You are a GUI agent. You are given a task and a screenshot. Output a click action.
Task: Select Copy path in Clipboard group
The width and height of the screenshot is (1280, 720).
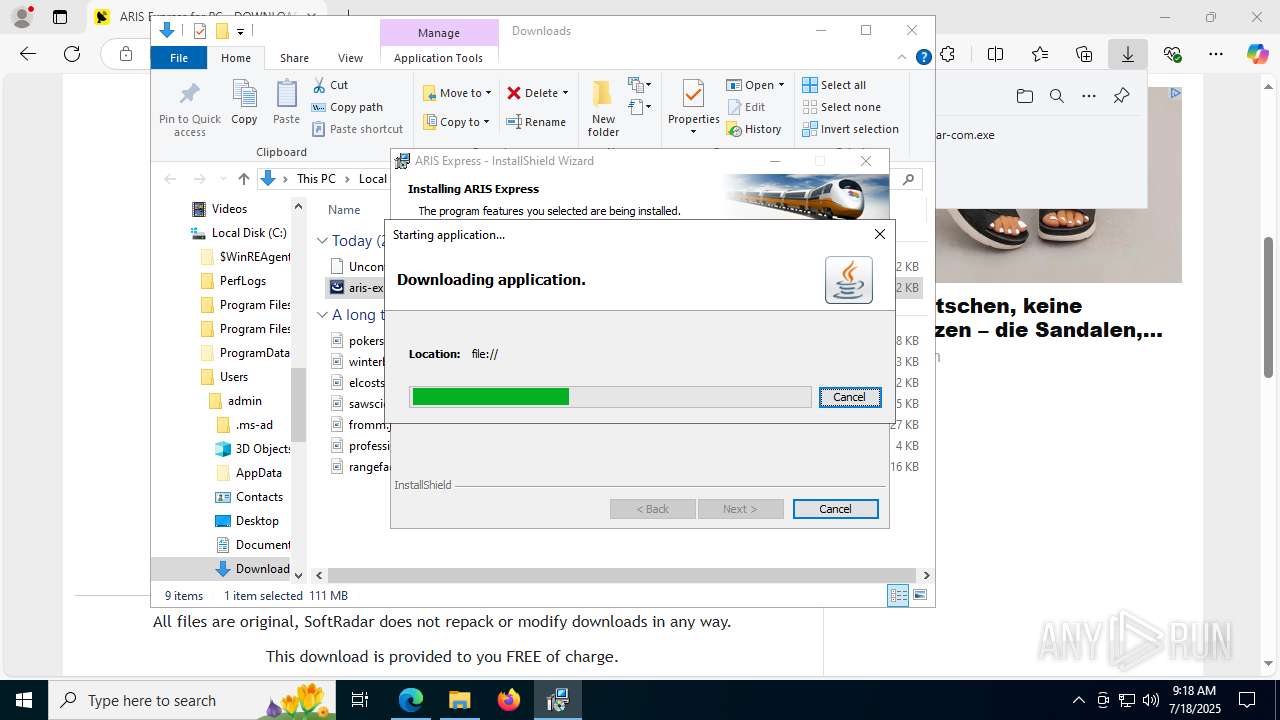click(x=347, y=107)
